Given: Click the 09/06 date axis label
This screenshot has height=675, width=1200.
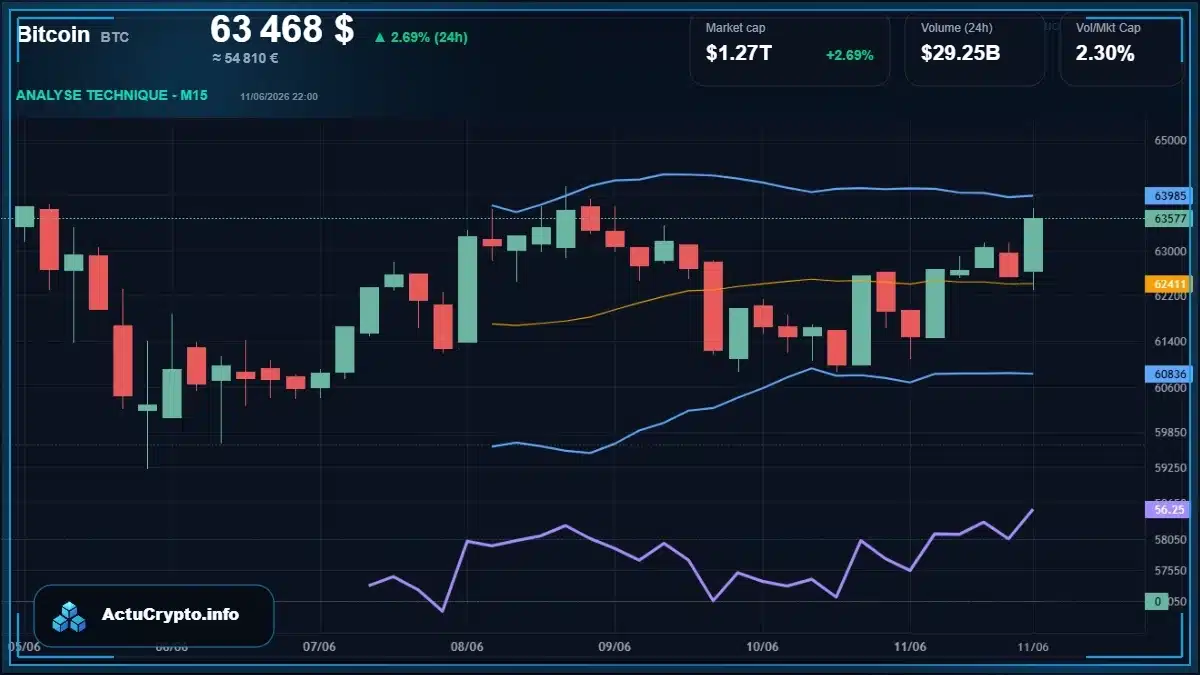Looking at the screenshot, I should pyautogui.click(x=614, y=647).
